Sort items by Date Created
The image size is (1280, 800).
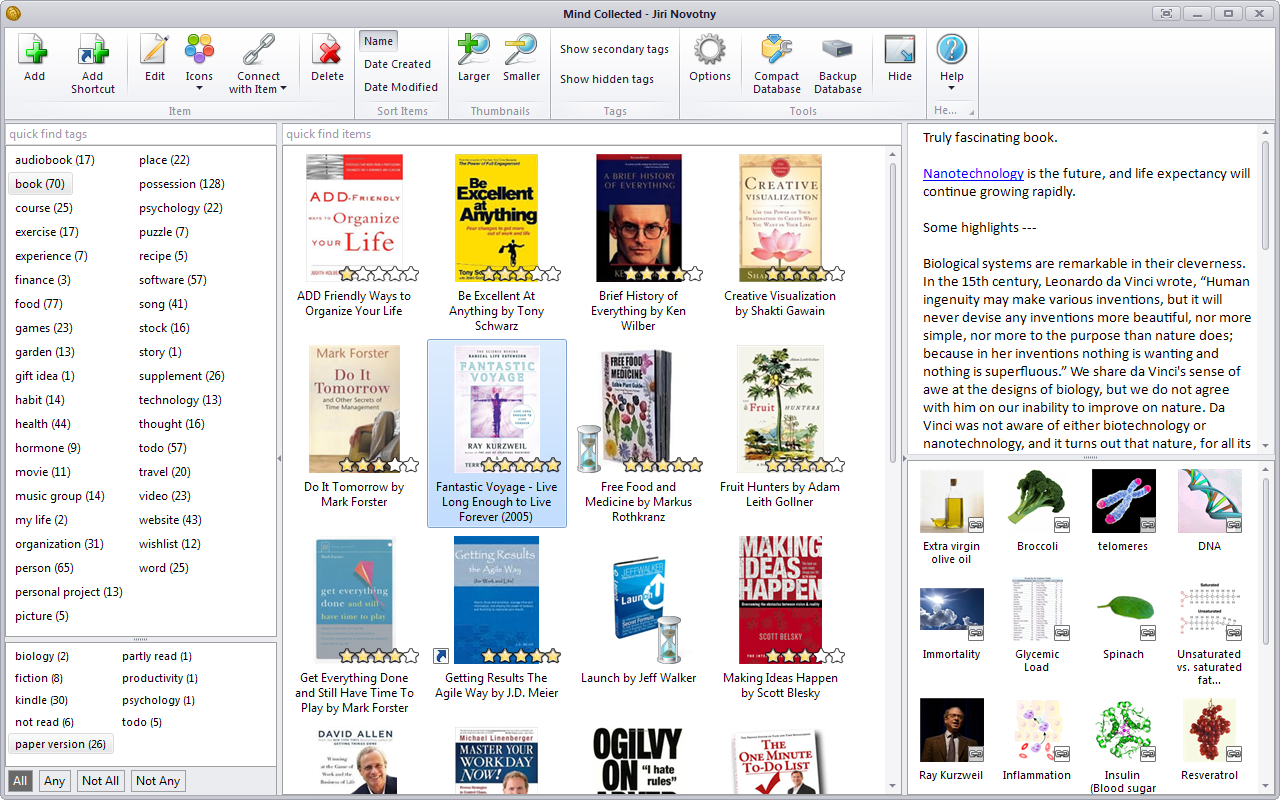[397, 64]
